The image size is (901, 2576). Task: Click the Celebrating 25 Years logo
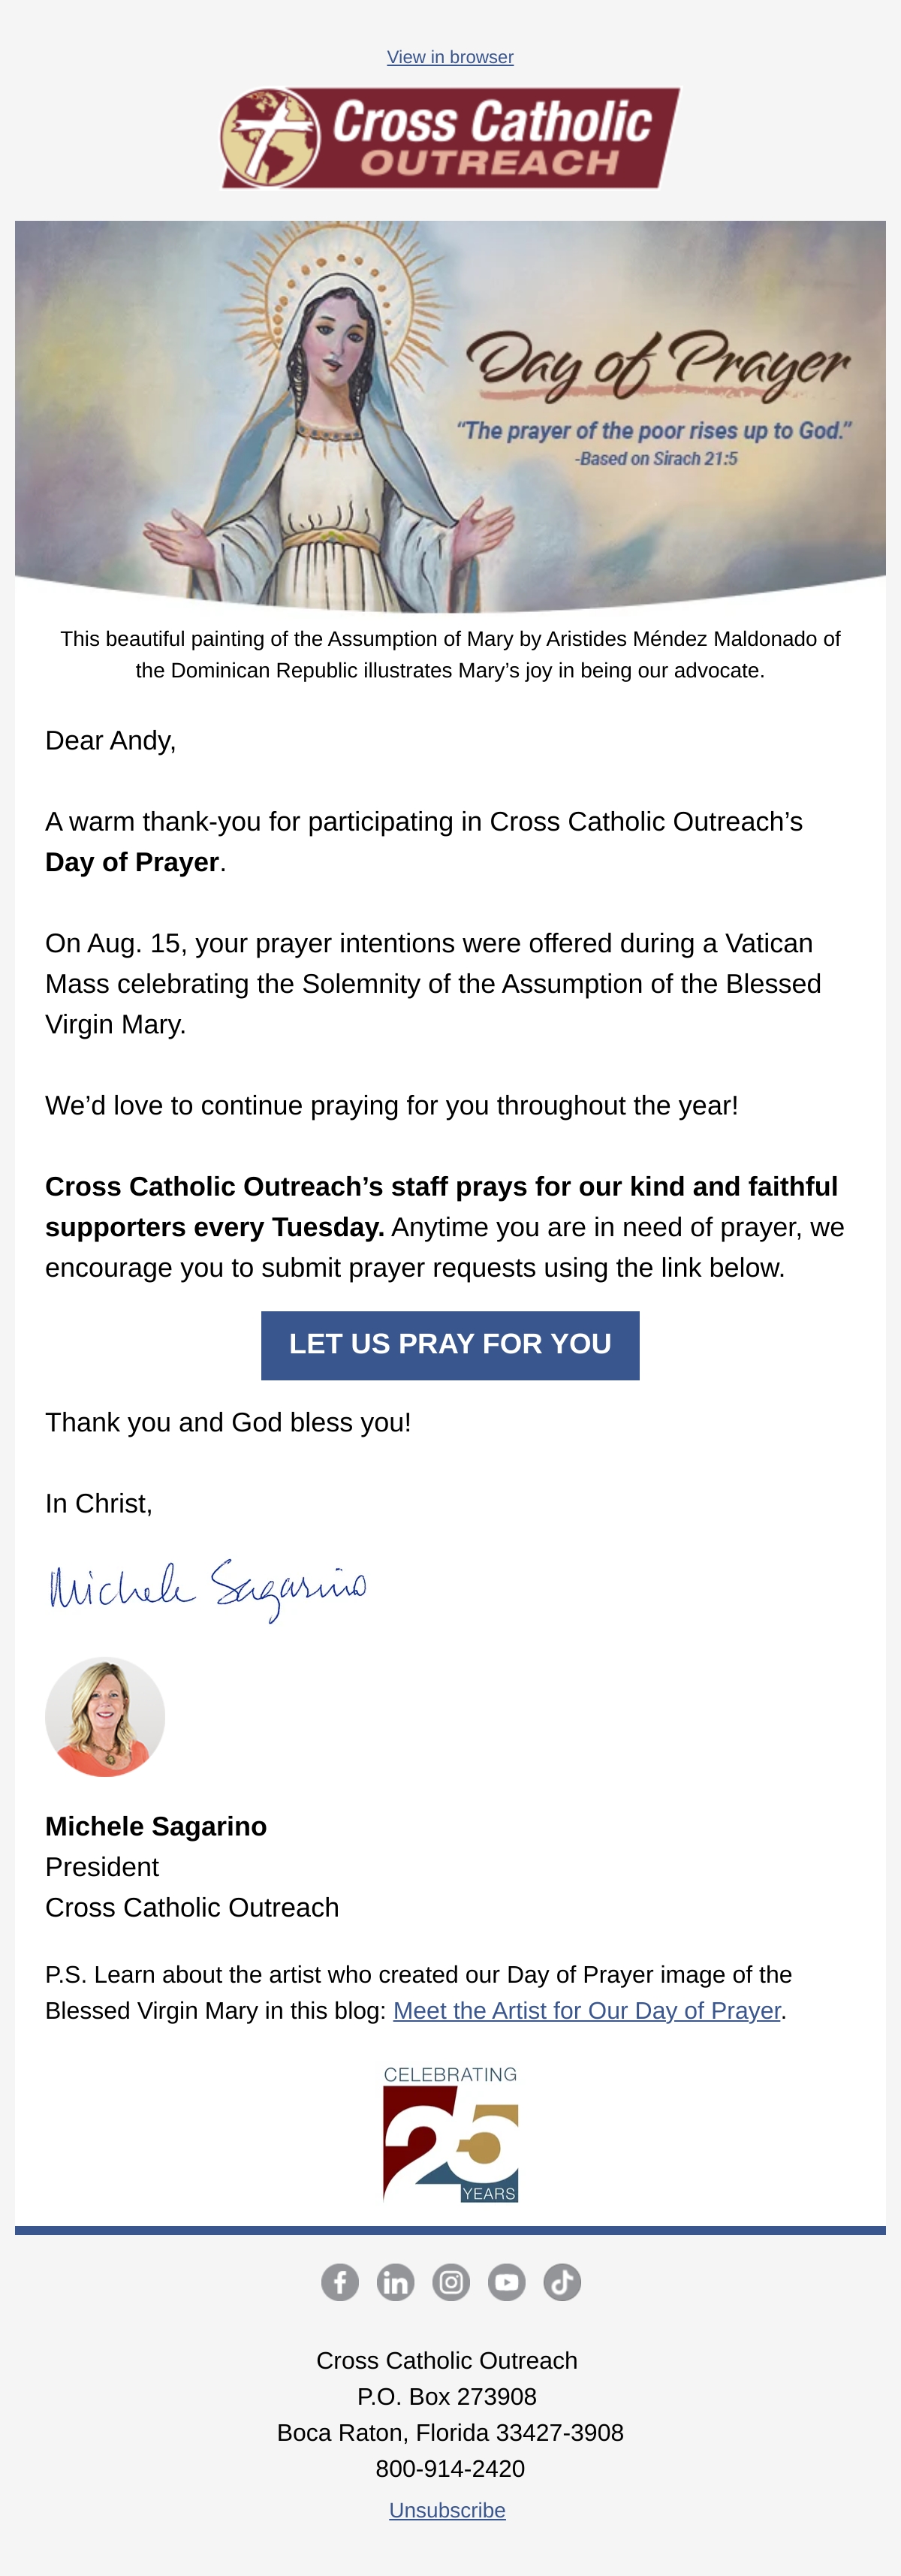pos(450,2133)
